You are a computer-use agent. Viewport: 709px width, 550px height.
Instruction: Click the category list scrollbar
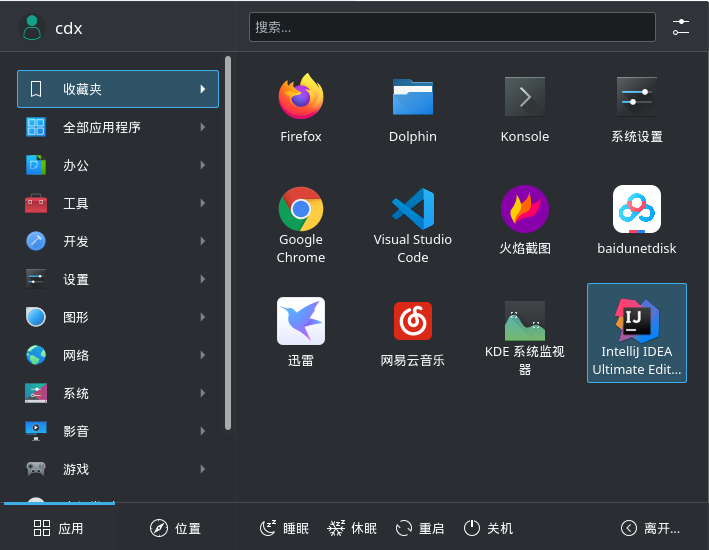tap(228, 243)
